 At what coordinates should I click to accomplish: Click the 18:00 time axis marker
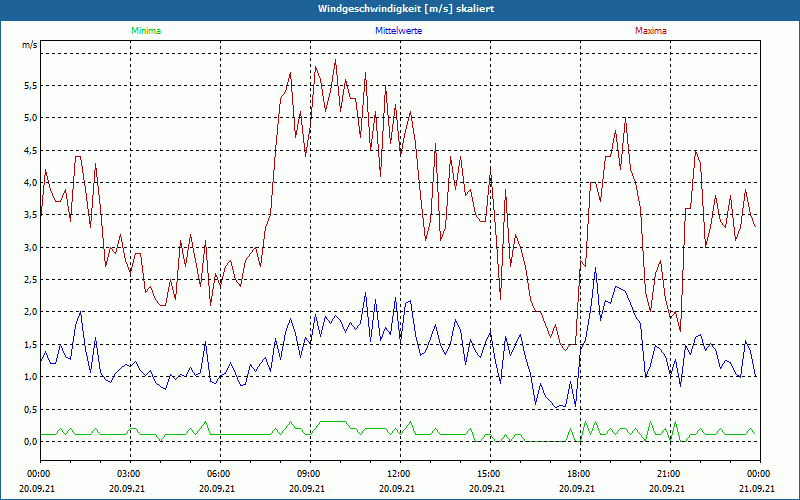pyautogui.click(x=578, y=474)
